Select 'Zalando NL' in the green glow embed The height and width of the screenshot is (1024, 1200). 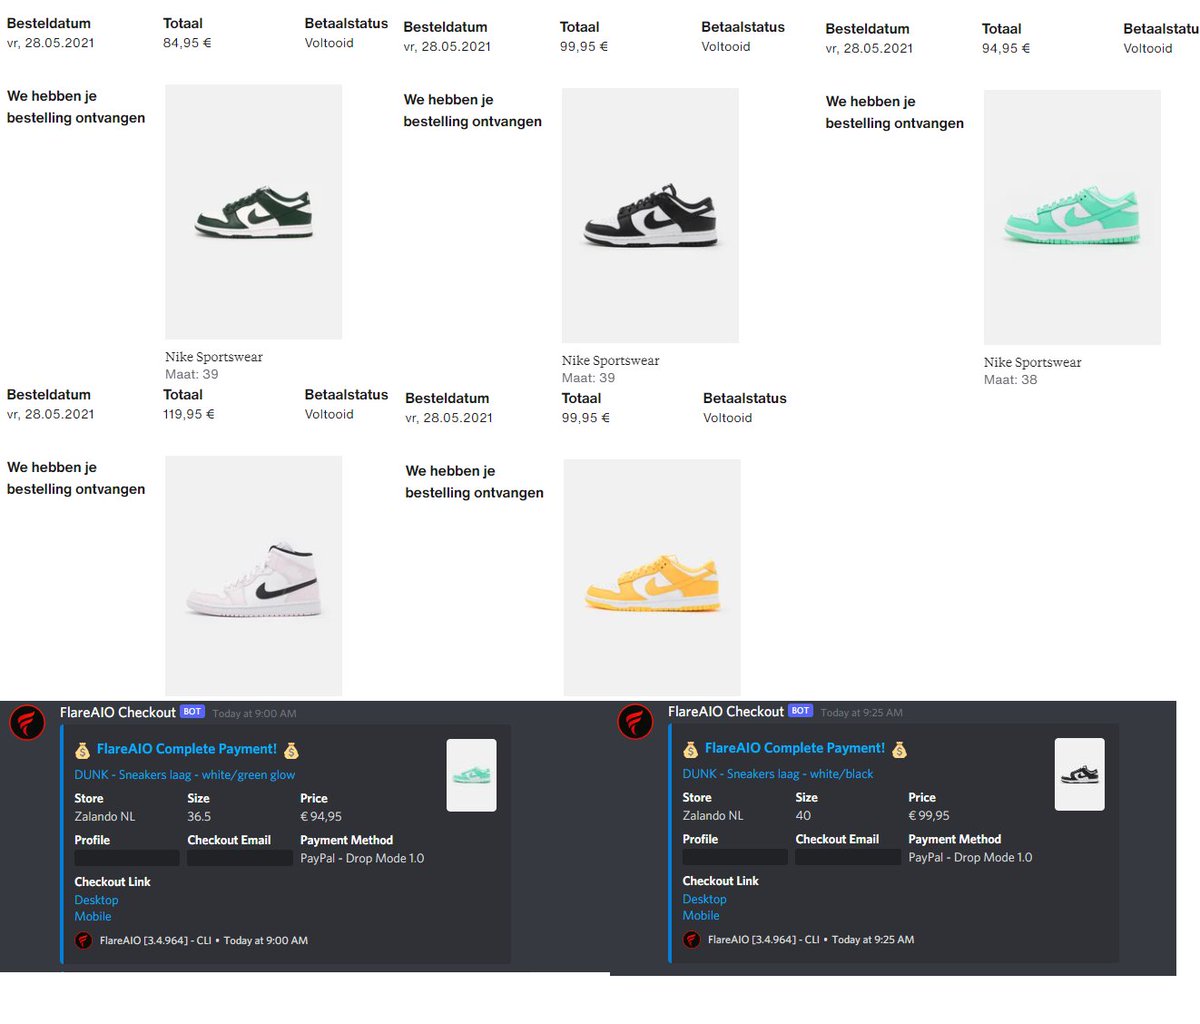tap(105, 817)
